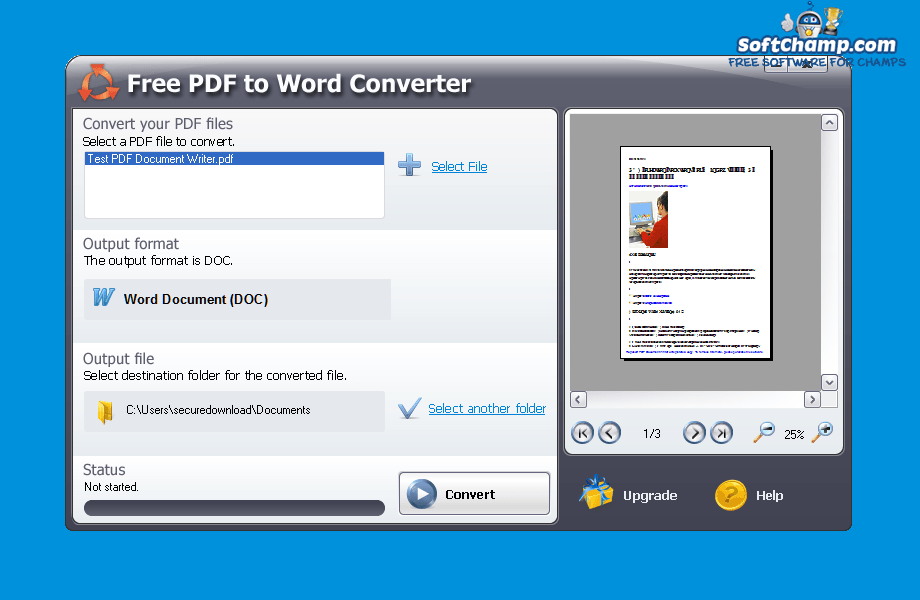Screen dimensions: 920x600
Task: Start conversion with the Convert button
Action: [474, 494]
